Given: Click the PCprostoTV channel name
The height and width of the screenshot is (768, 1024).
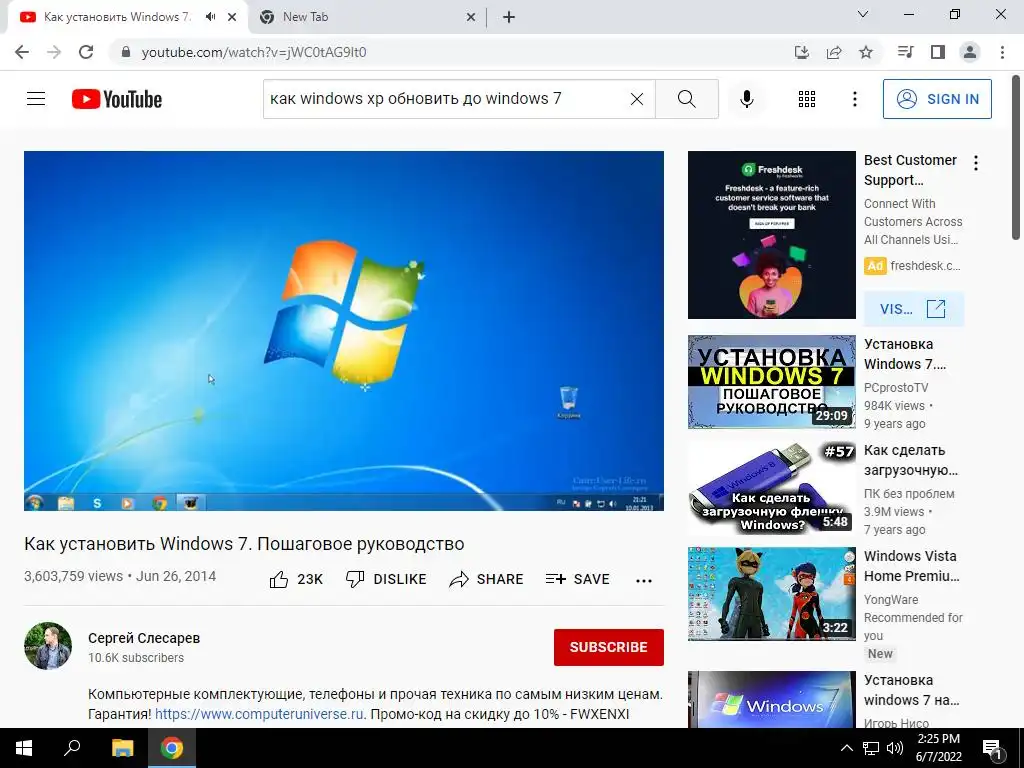Looking at the screenshot, I should pyautogui.click(x=896, y=387).
